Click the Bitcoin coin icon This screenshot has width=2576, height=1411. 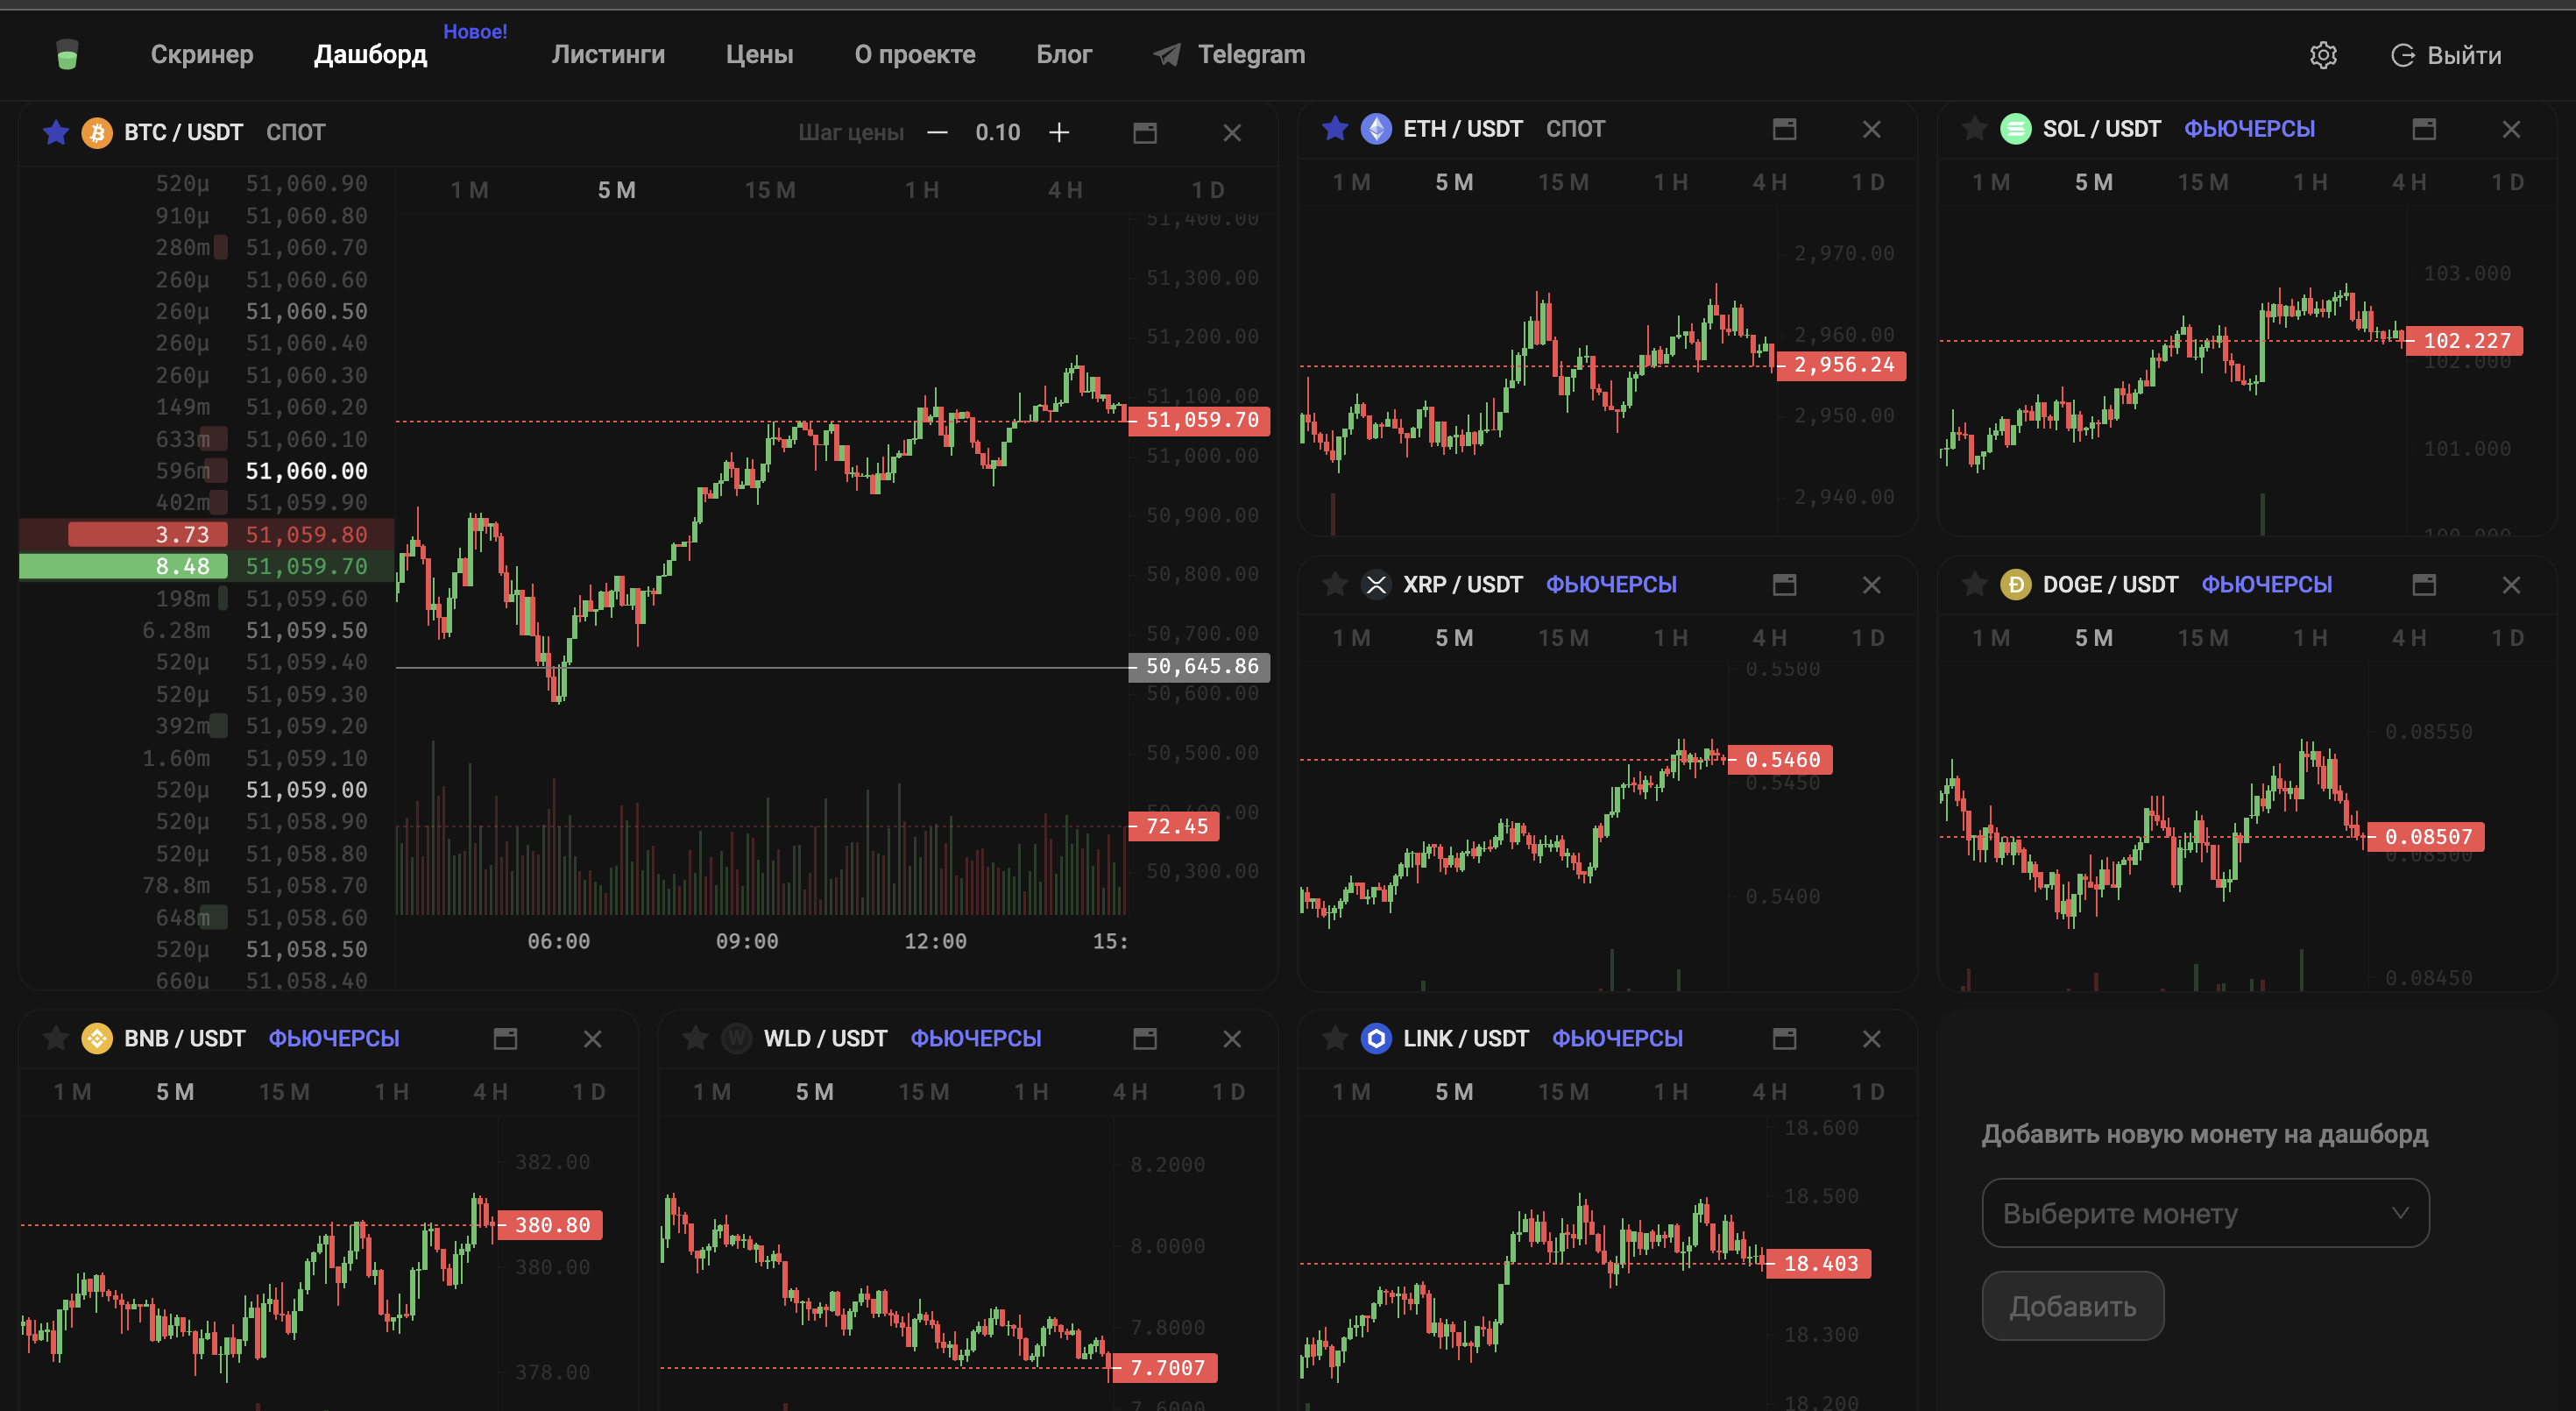coord(97,132)
